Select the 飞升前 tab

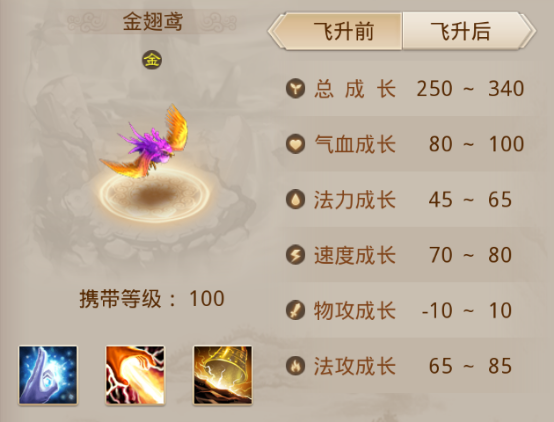[x=336, y=31]
